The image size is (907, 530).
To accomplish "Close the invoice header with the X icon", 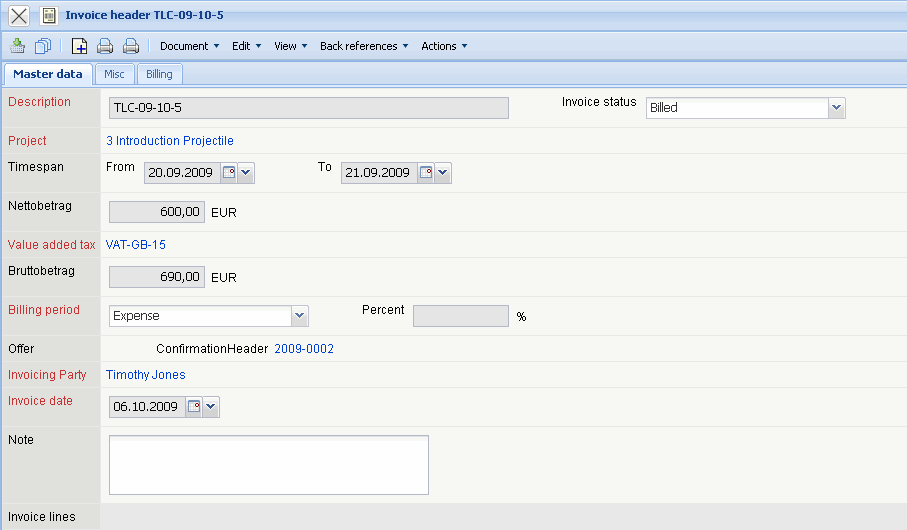I will tap(19, 15).
